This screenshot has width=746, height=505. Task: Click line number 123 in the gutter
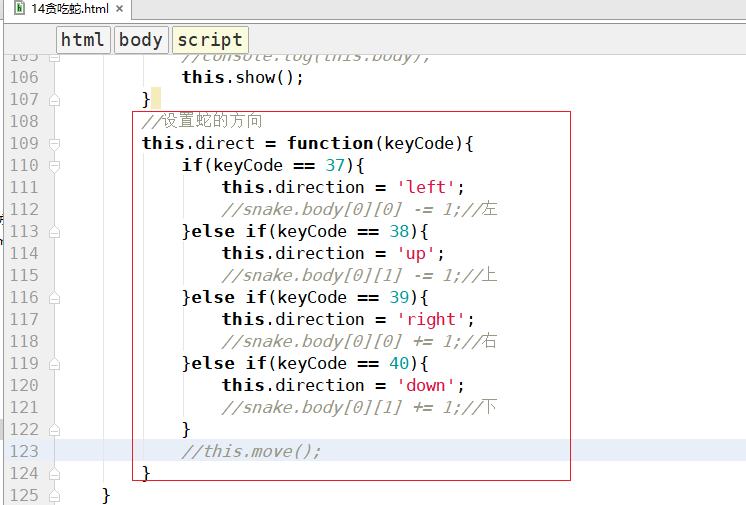point(23,451)
